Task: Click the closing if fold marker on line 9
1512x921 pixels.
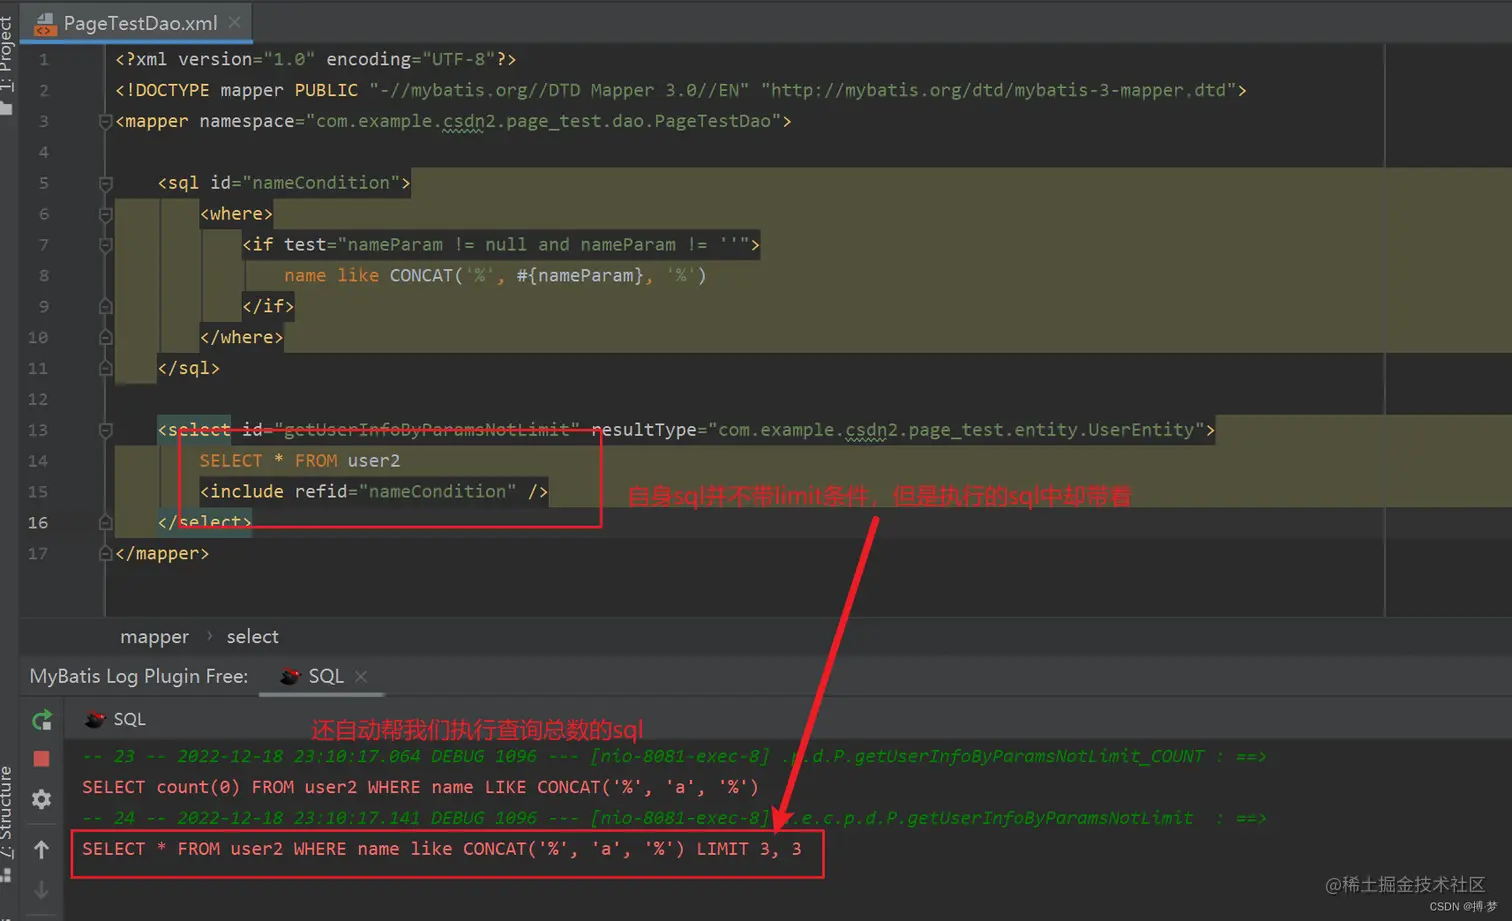Action: coord(105,307)
